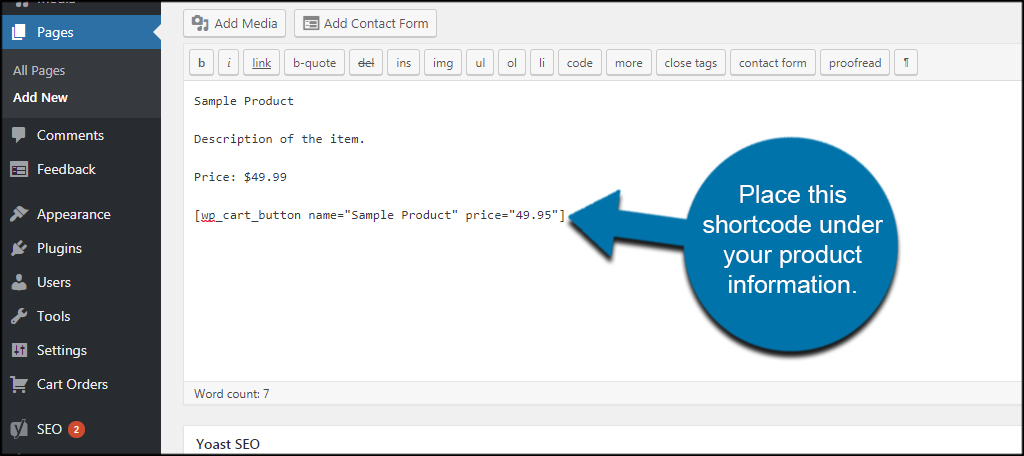Click the 'Word count: 7' status text
Screen dimensions: 1024x456
232,394
